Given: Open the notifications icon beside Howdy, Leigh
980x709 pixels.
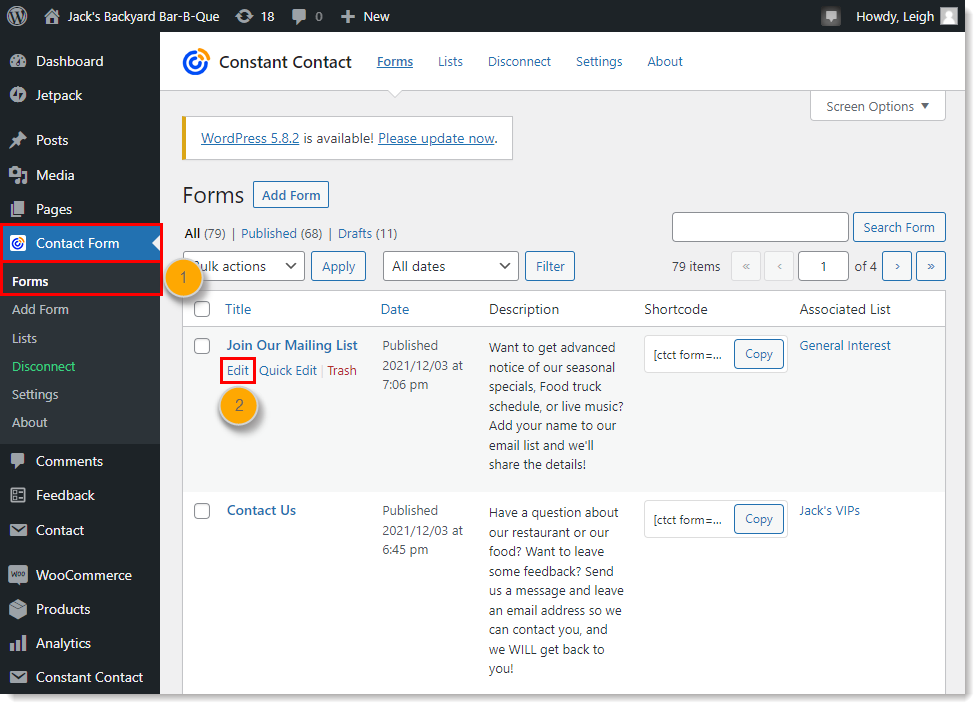Looking at the screenshot, I should (831, 16).
